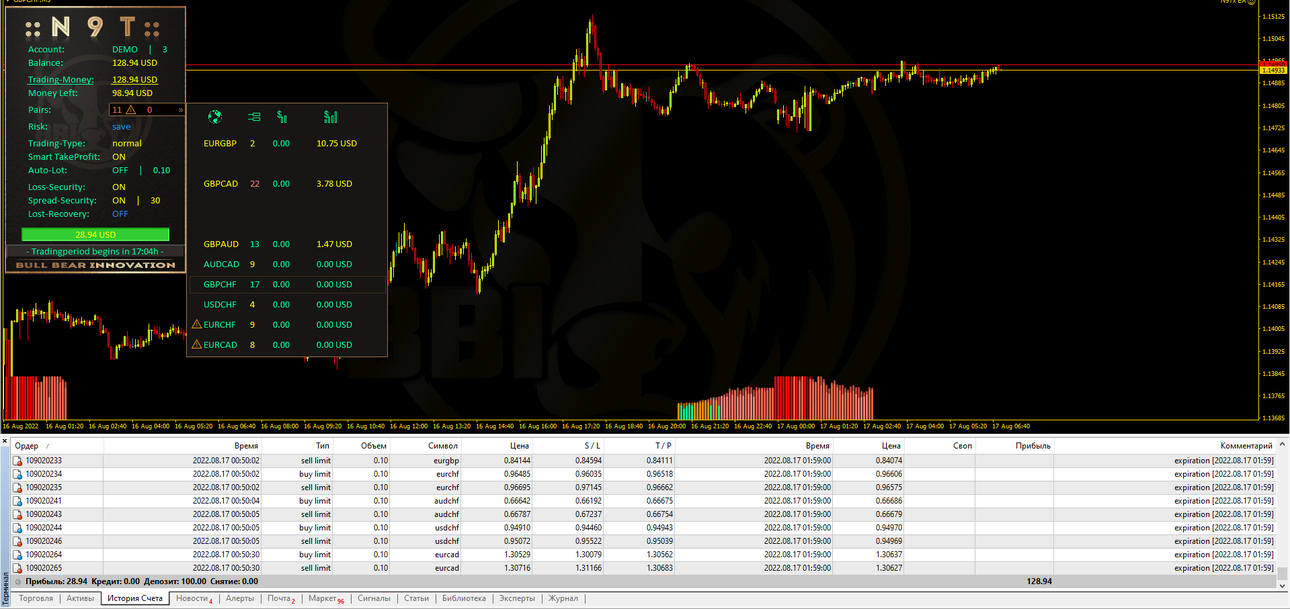This screenshot has width=1290, height=609.
Task: Collapse the pairs list with » arrow
Action: click(x=181, y=109)
